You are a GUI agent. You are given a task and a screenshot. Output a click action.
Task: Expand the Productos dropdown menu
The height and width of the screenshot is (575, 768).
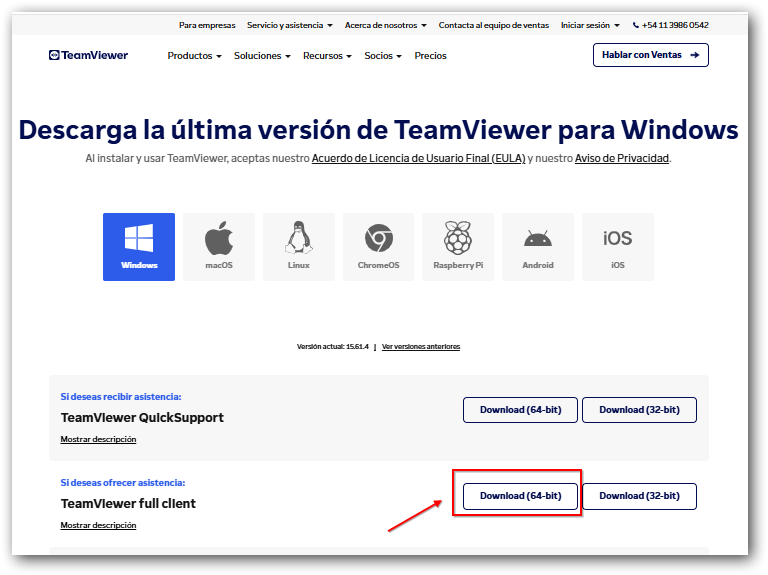[194, 56]
